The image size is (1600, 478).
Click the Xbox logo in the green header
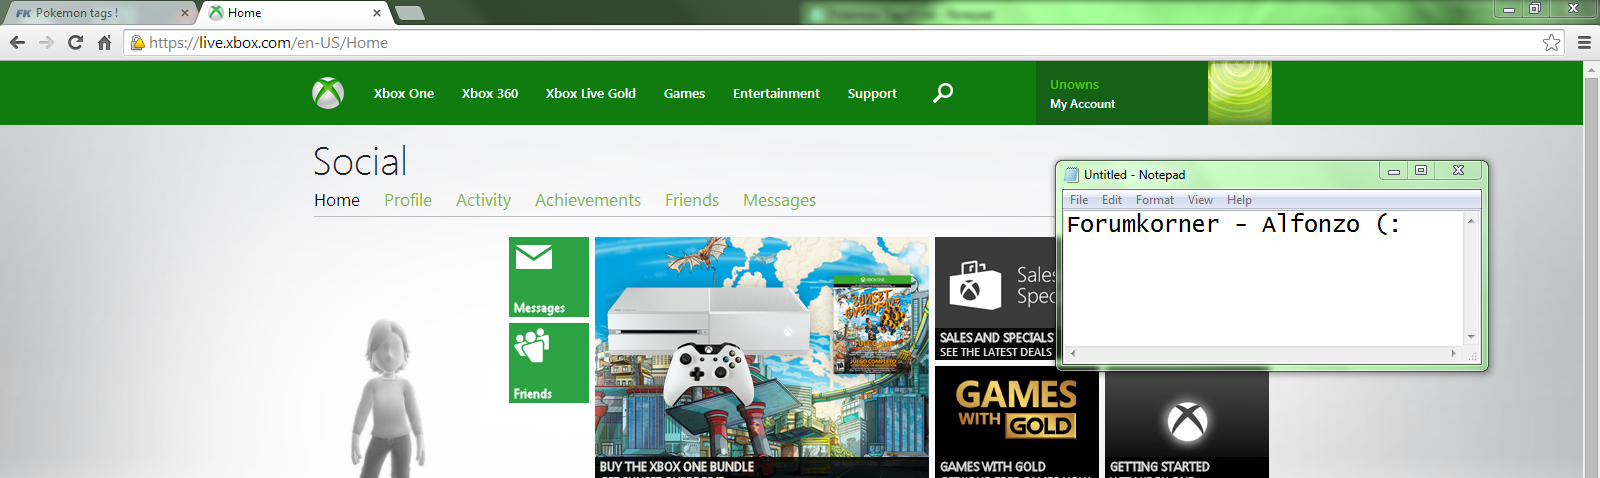(328, 93)
